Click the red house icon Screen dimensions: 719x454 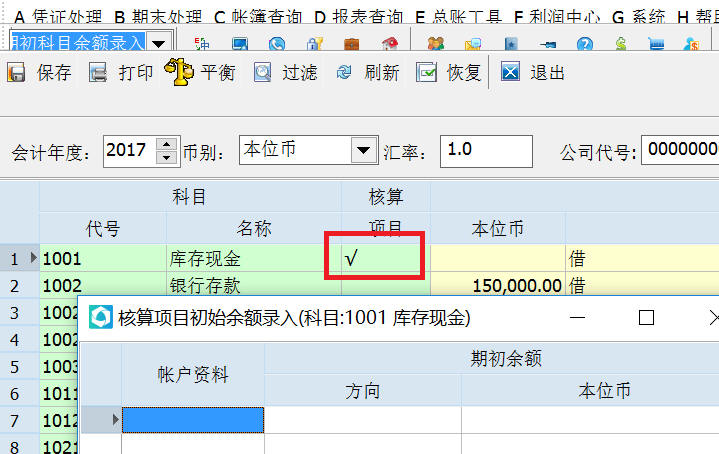pyautogui.click(x=389, y=44)
